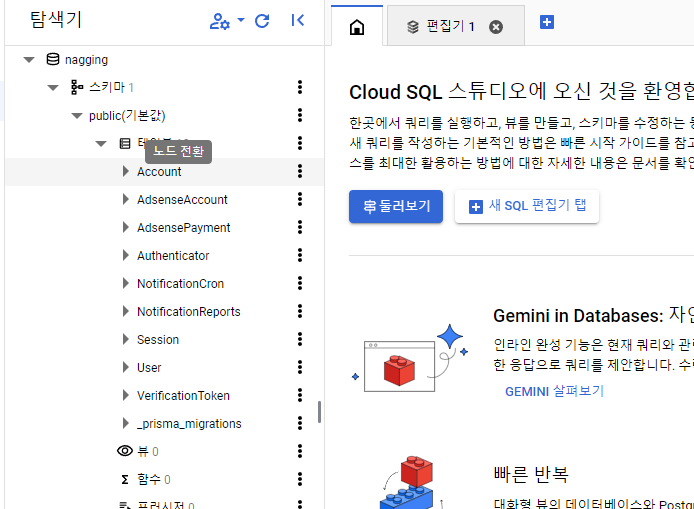Viewport: 694px width, 509px height.
Task: Open more options for 스키마
Action: [x=300, y=87]
